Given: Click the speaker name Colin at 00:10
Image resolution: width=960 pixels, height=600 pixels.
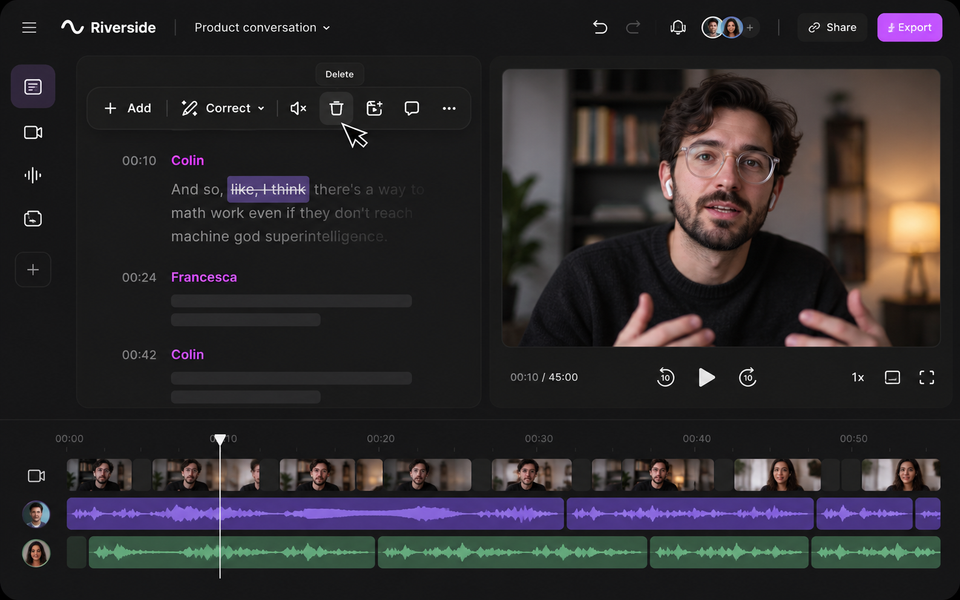Looking at the screenshot, I should (187, 160).
